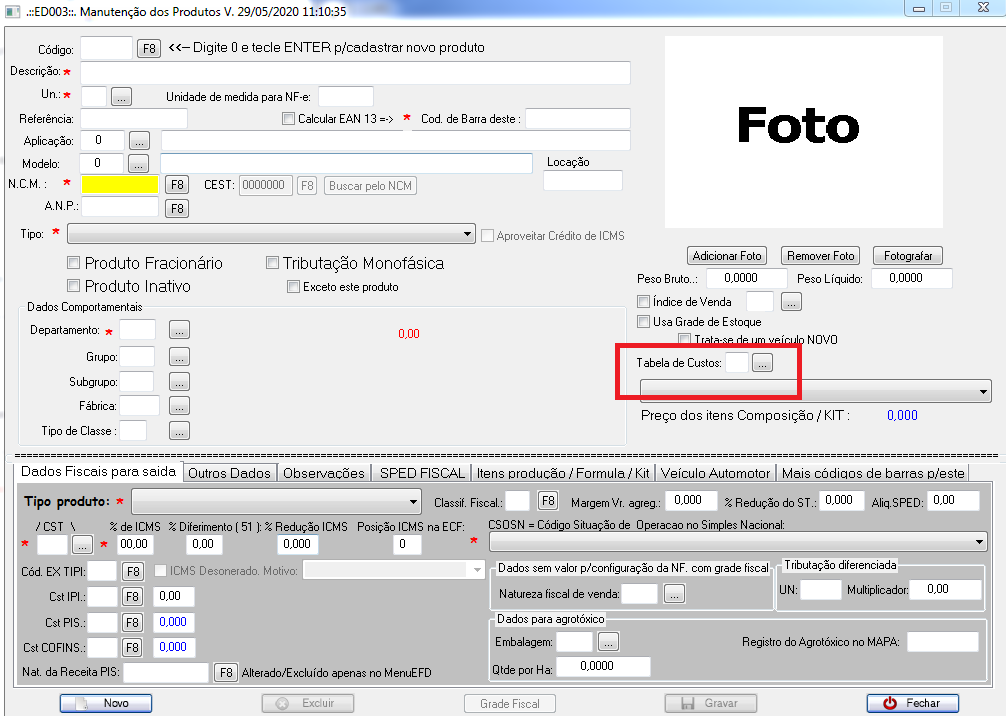Viewport: 1006px width, 716px height.
Task: Open the Tabela de Custos ellipsis lookup
Action: (762, 364)
